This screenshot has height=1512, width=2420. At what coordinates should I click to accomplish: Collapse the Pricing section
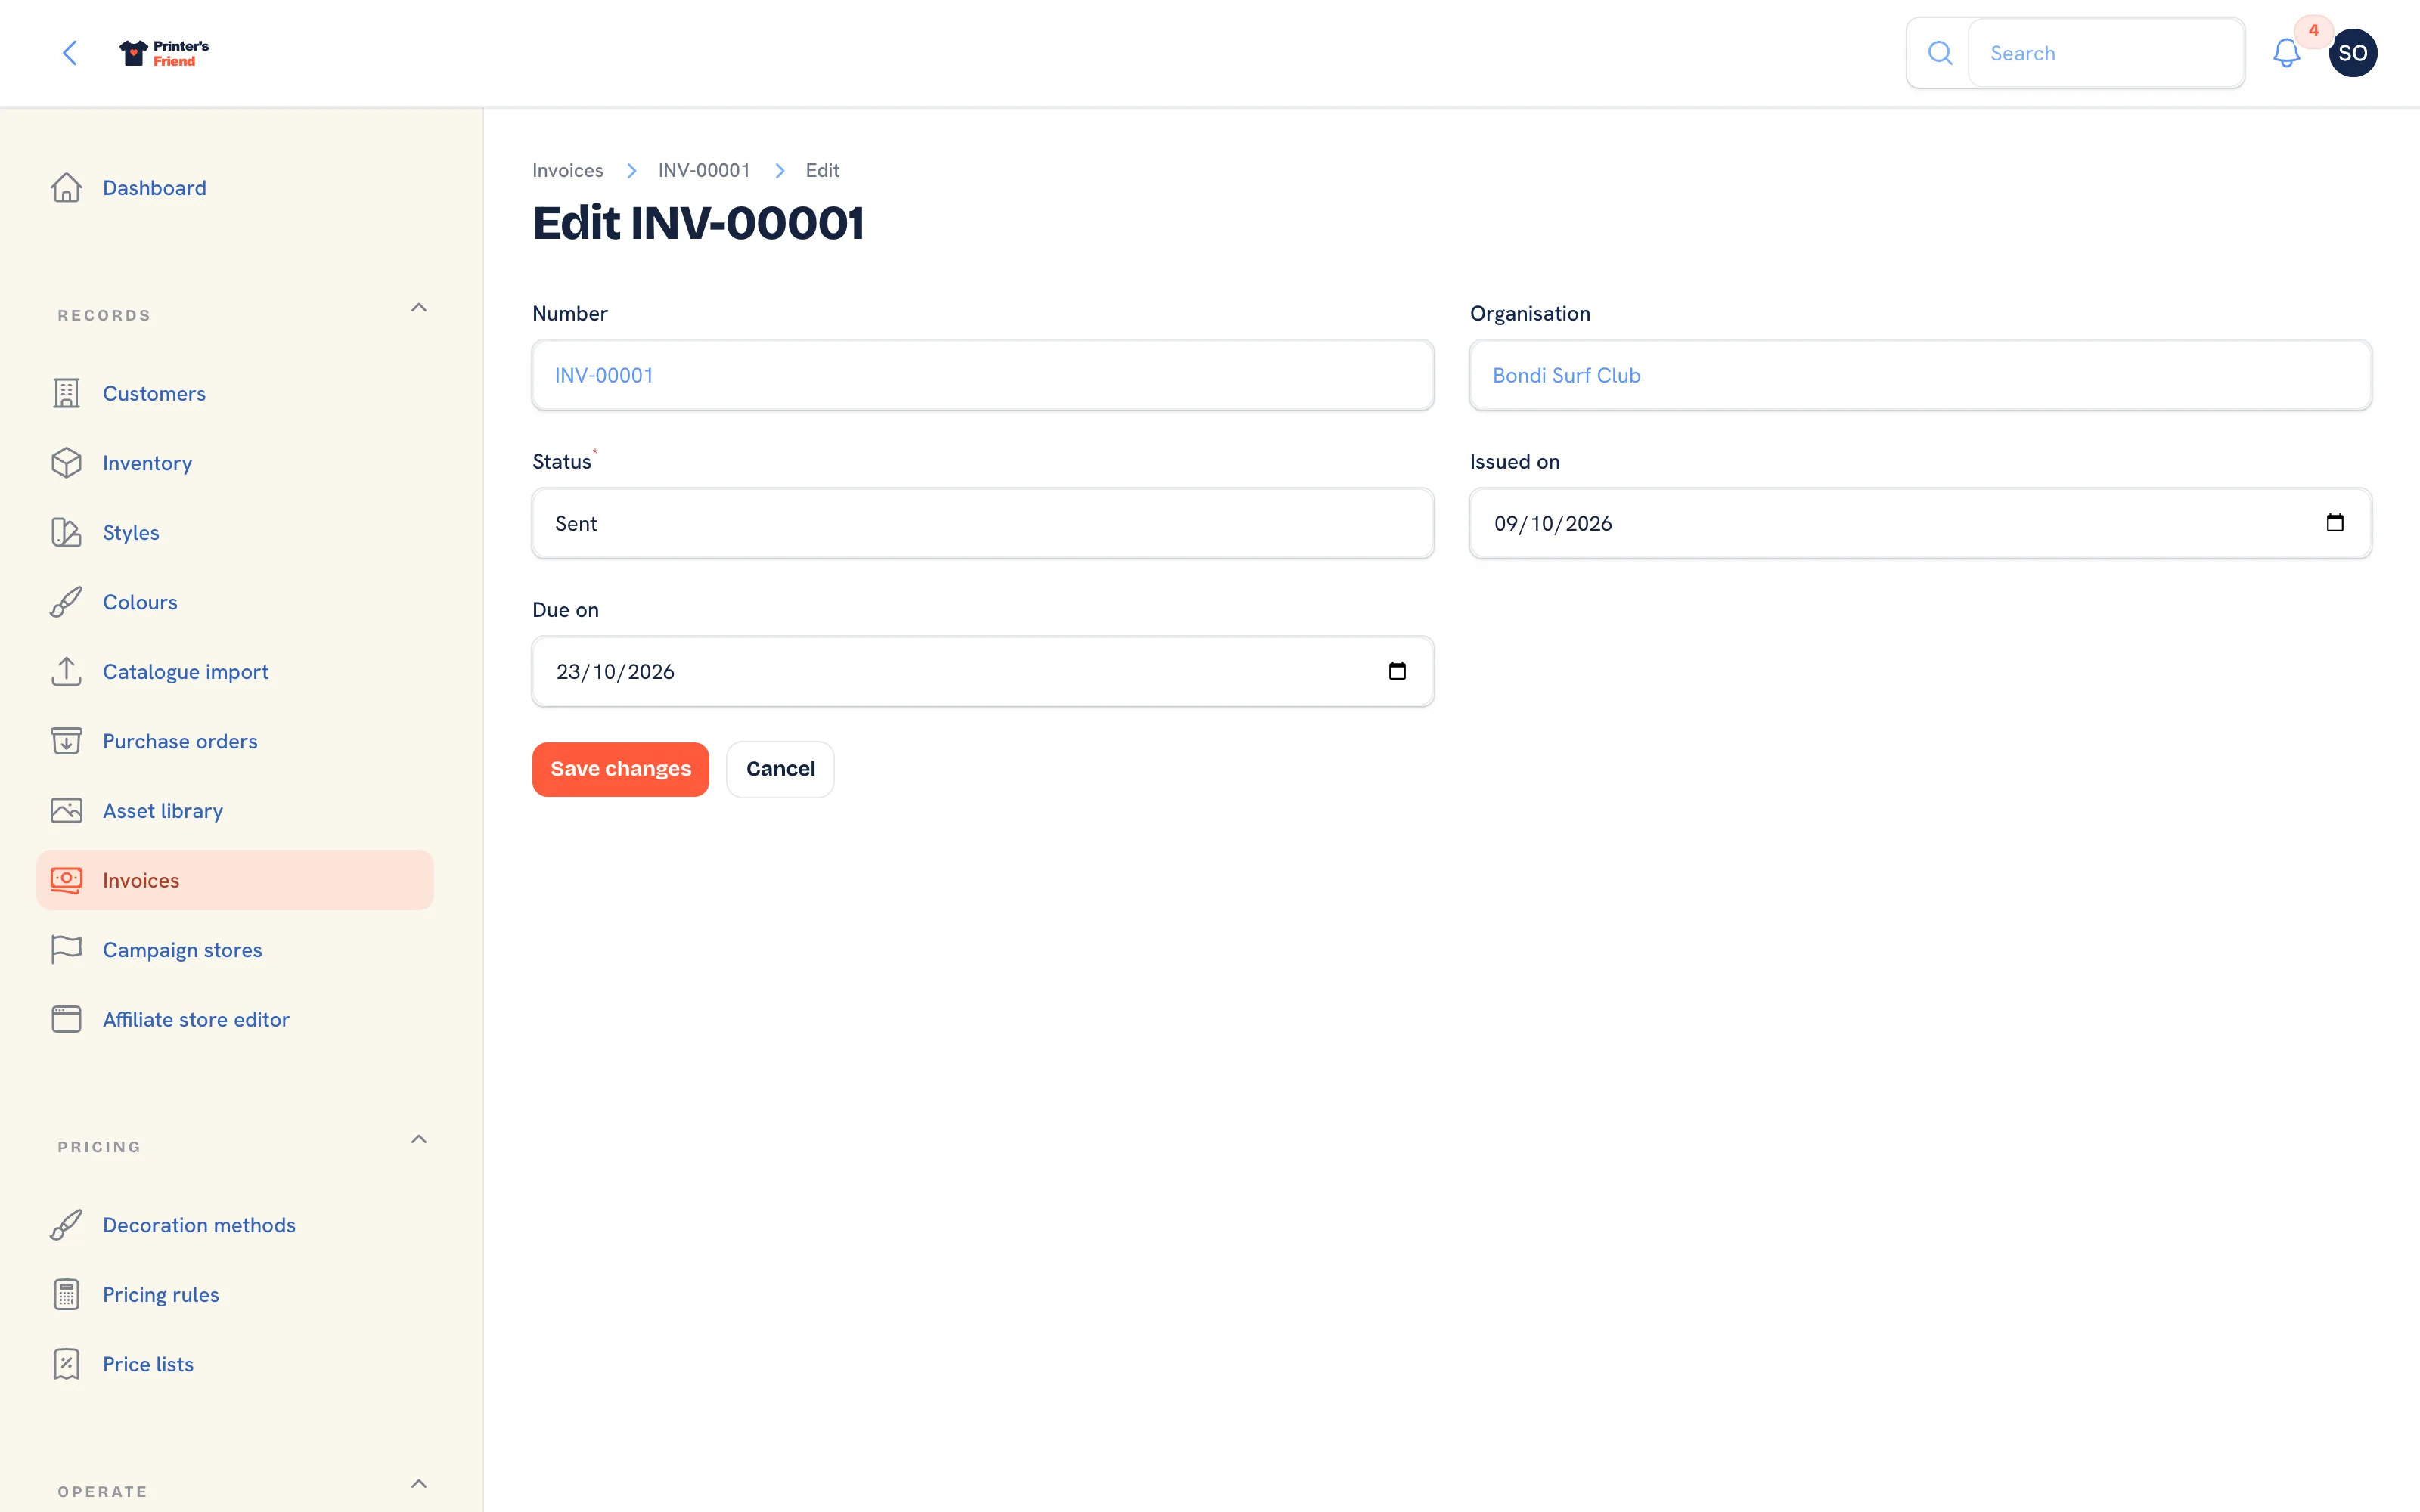[419, 1139]
